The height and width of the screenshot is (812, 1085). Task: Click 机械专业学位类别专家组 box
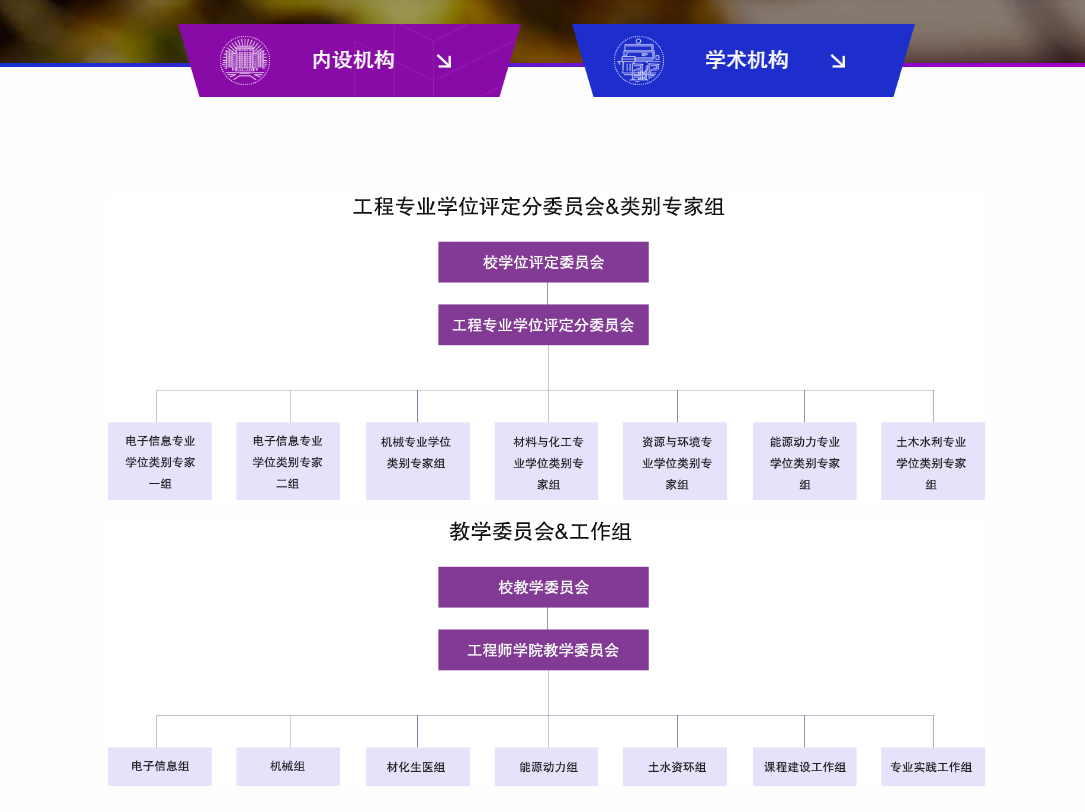tap(418, 461)
